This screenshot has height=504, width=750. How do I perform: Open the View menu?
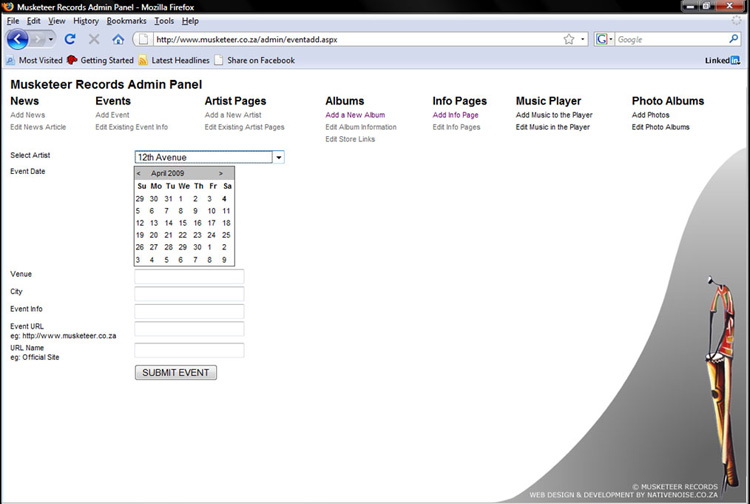pos(56,21)
